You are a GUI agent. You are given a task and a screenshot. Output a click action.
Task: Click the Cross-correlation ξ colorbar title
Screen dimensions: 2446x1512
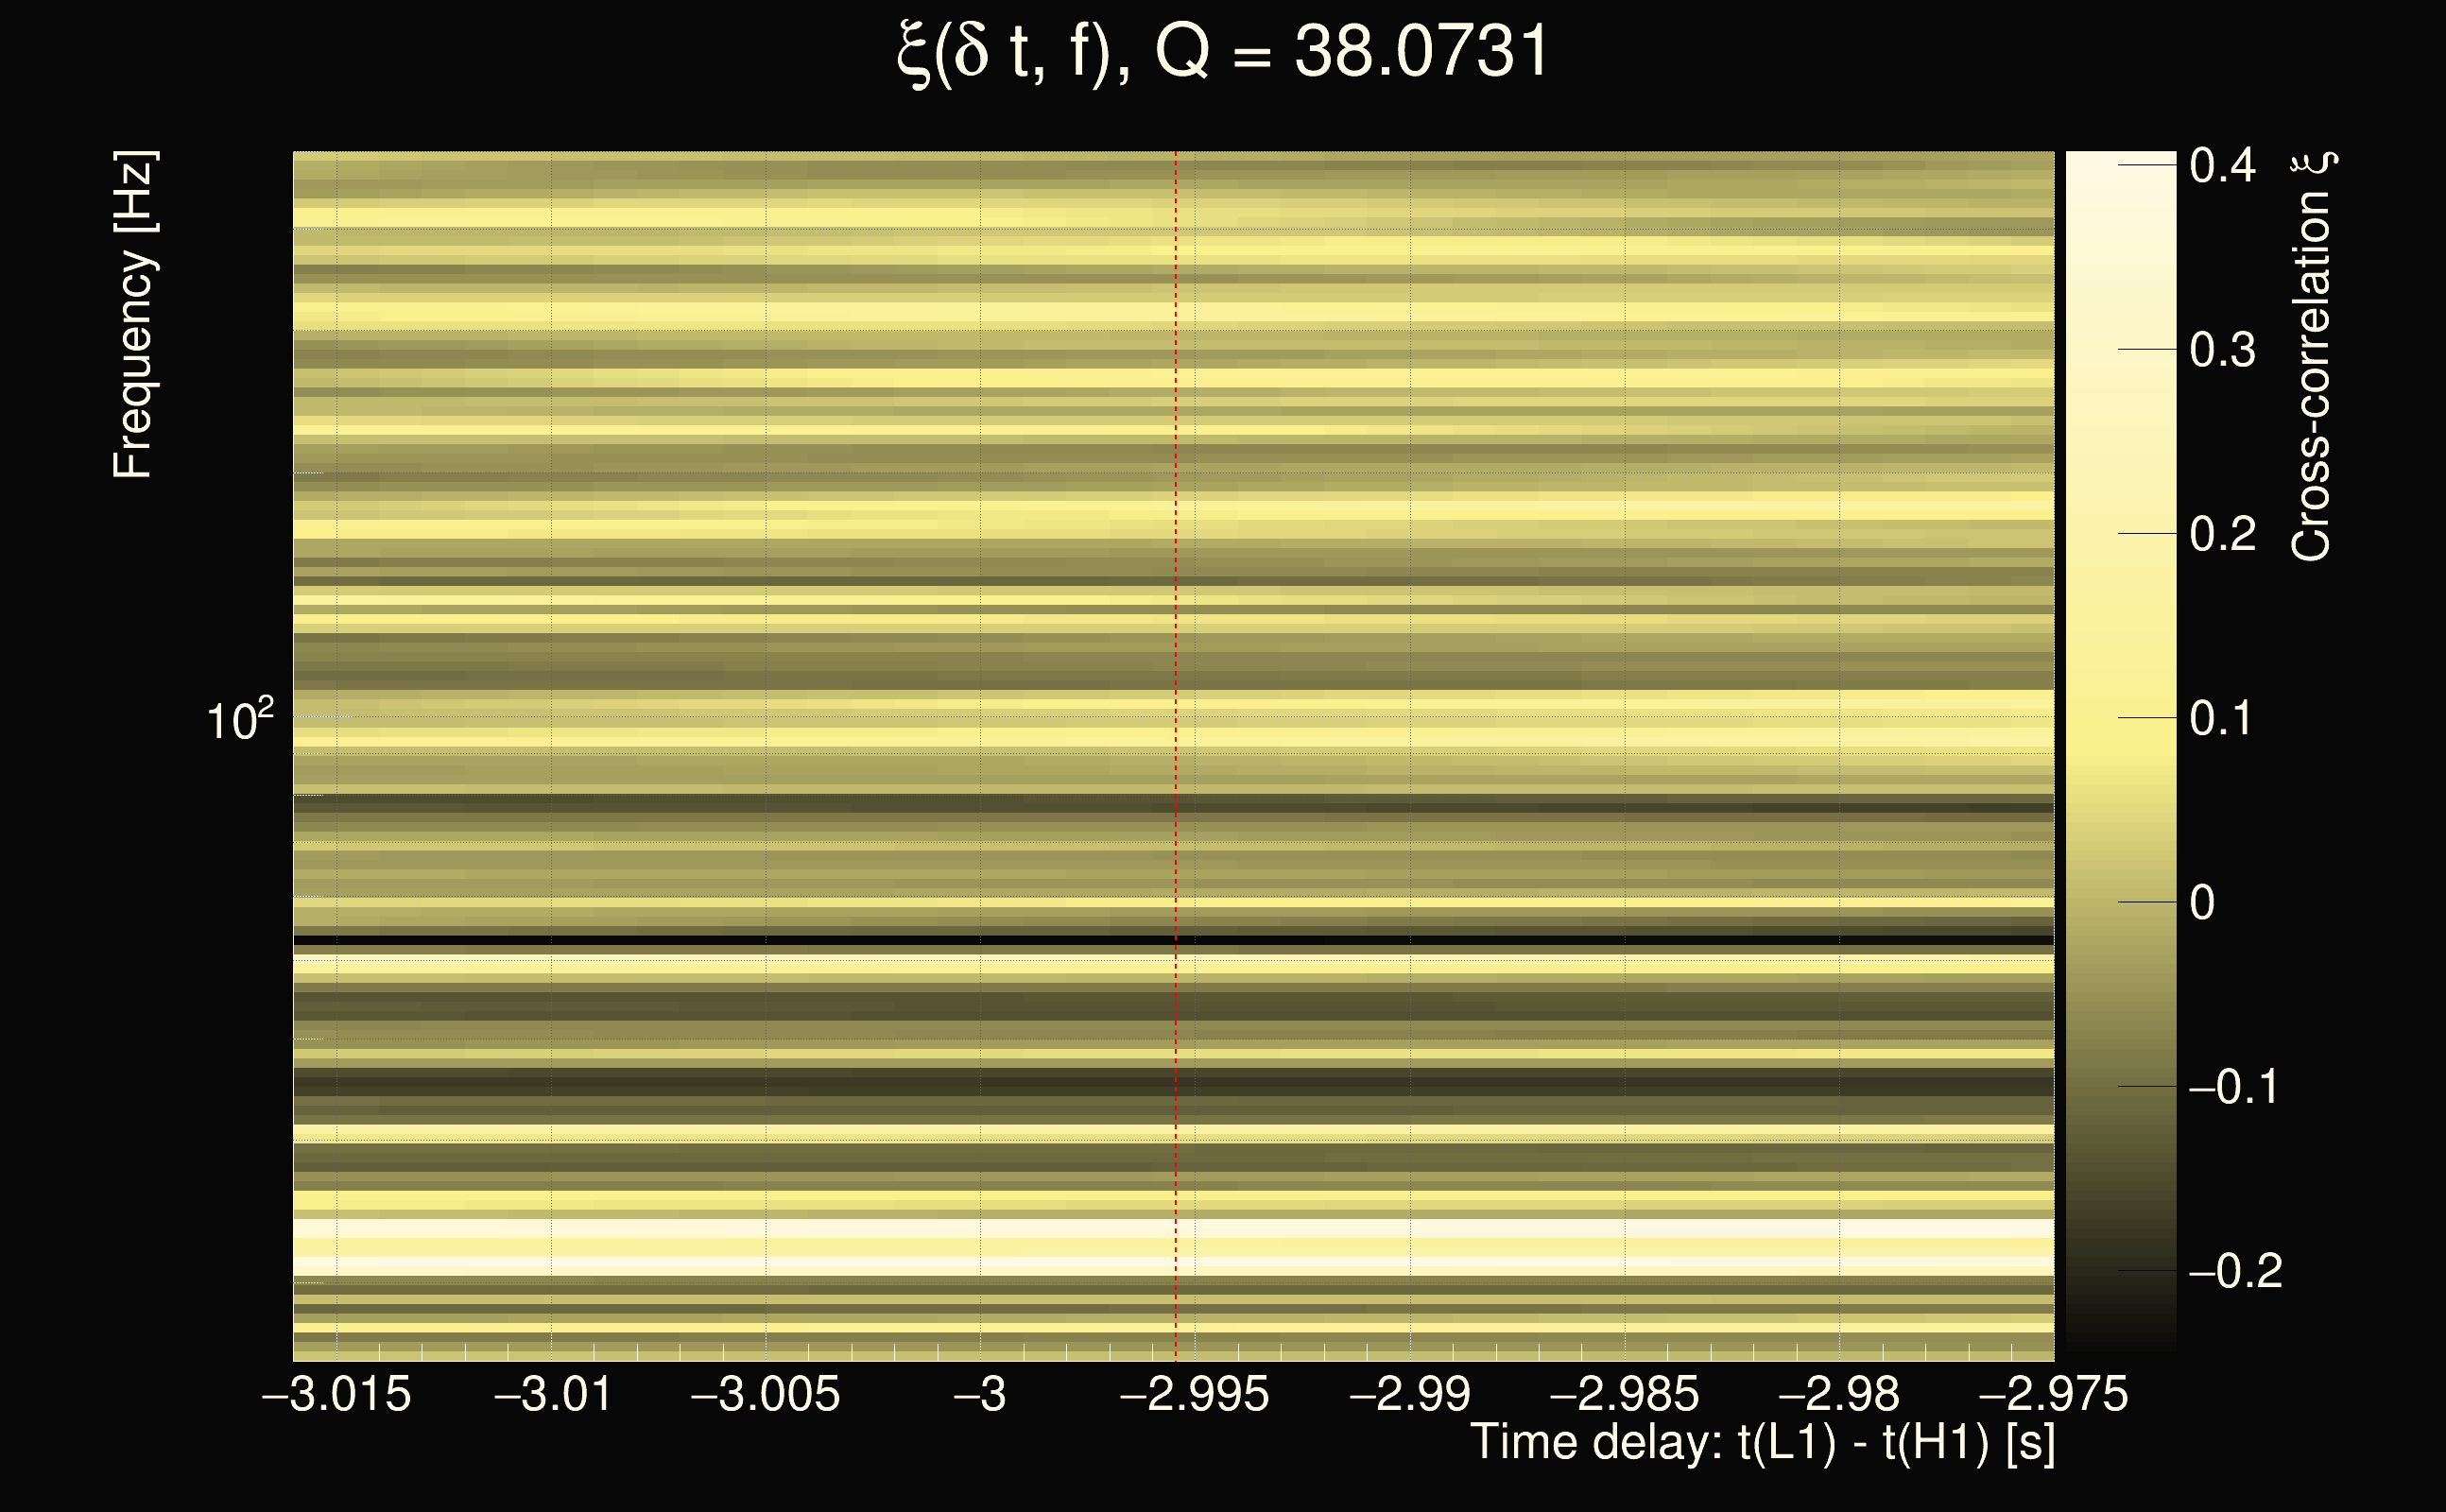coord(2312,356)
